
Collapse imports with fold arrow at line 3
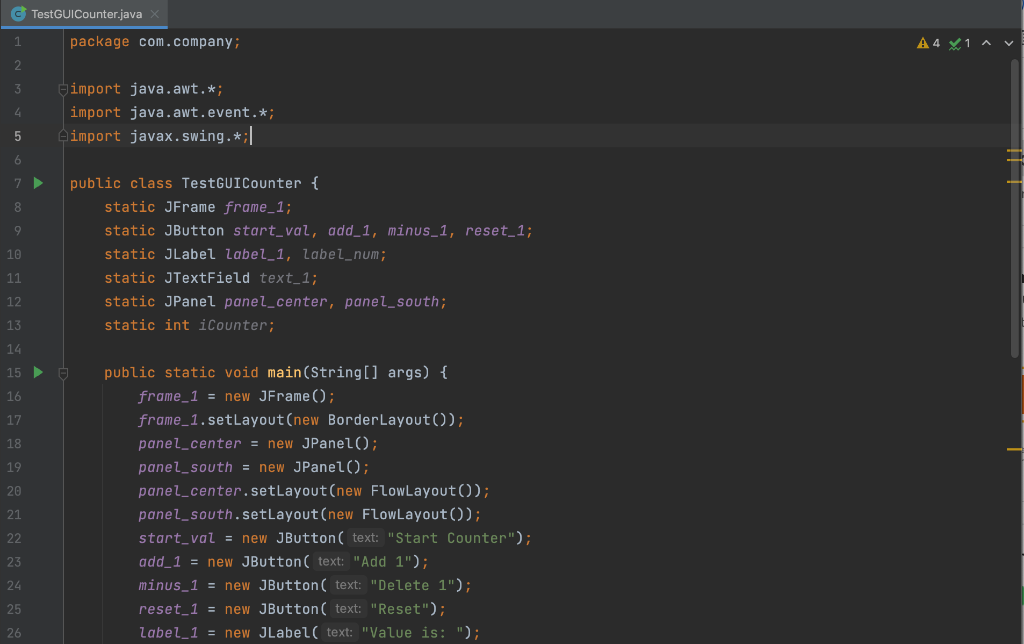[x=62, y=88]
